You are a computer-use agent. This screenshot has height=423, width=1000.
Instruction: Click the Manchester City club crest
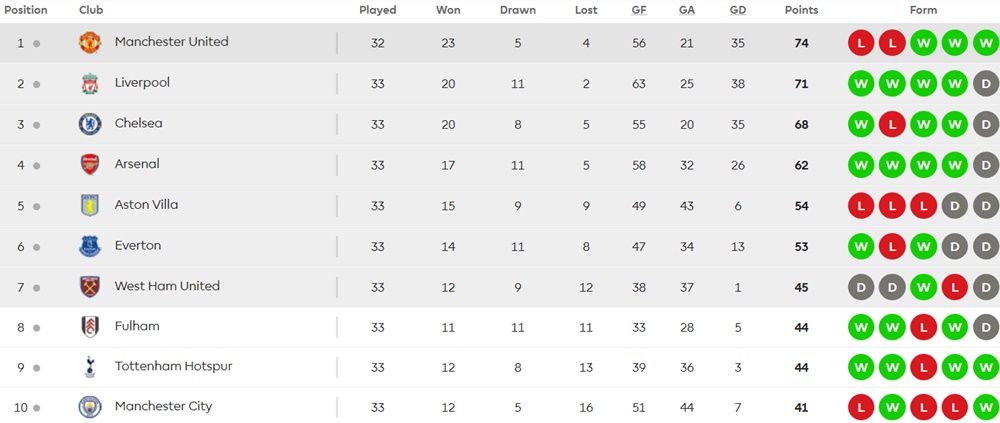(x=90, y=407)
